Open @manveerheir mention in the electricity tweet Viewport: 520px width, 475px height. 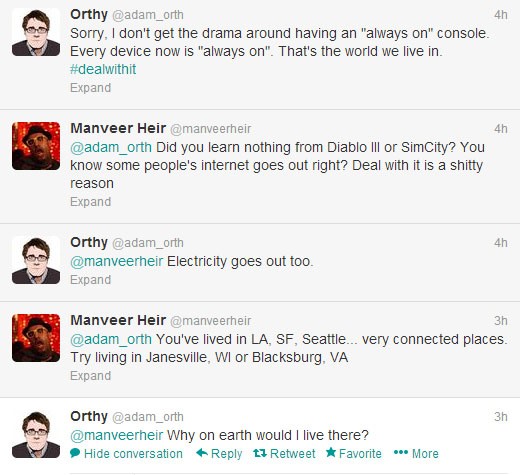coord(117,261)
